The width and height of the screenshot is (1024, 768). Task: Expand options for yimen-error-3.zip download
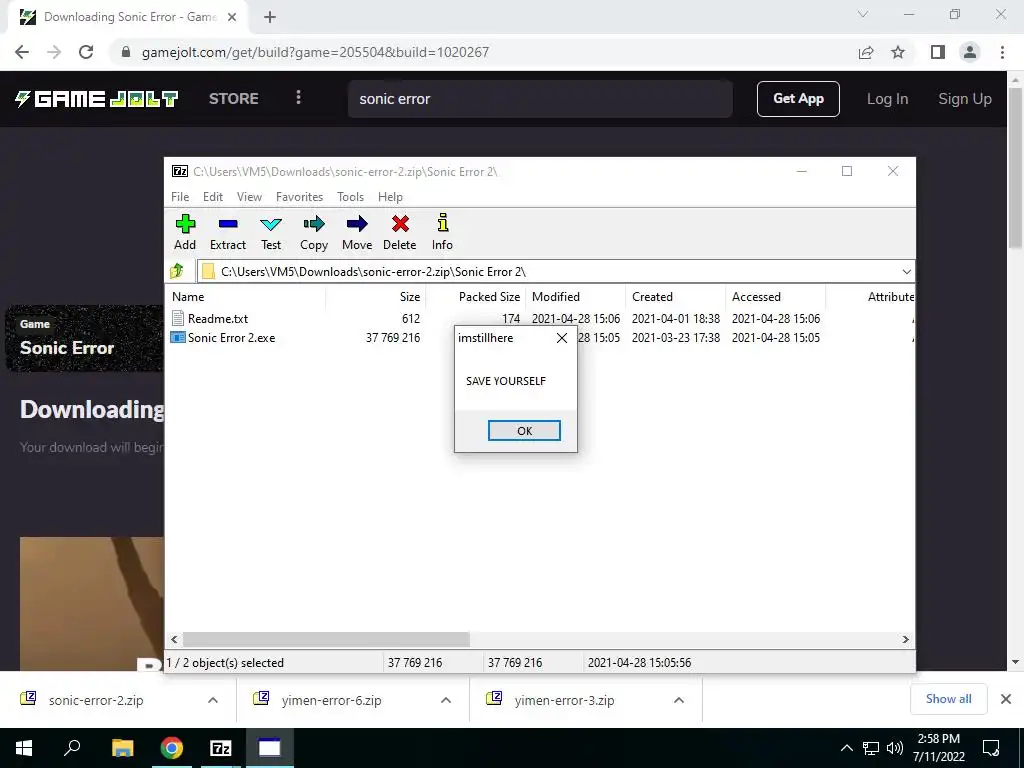tap(679, 700)
